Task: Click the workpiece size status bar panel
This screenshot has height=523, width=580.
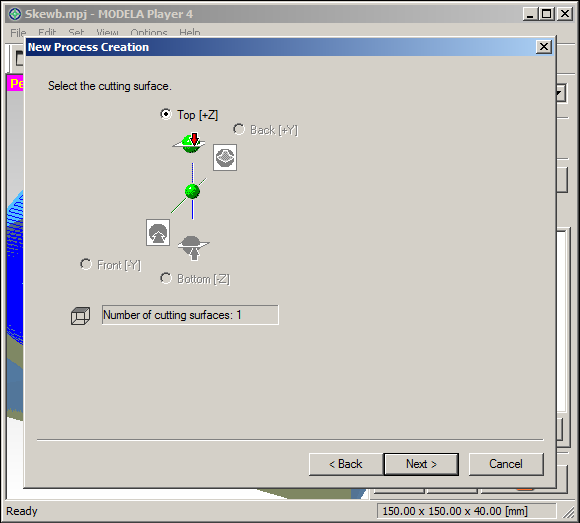Action: pyautogui.click(x=466, y=511)
